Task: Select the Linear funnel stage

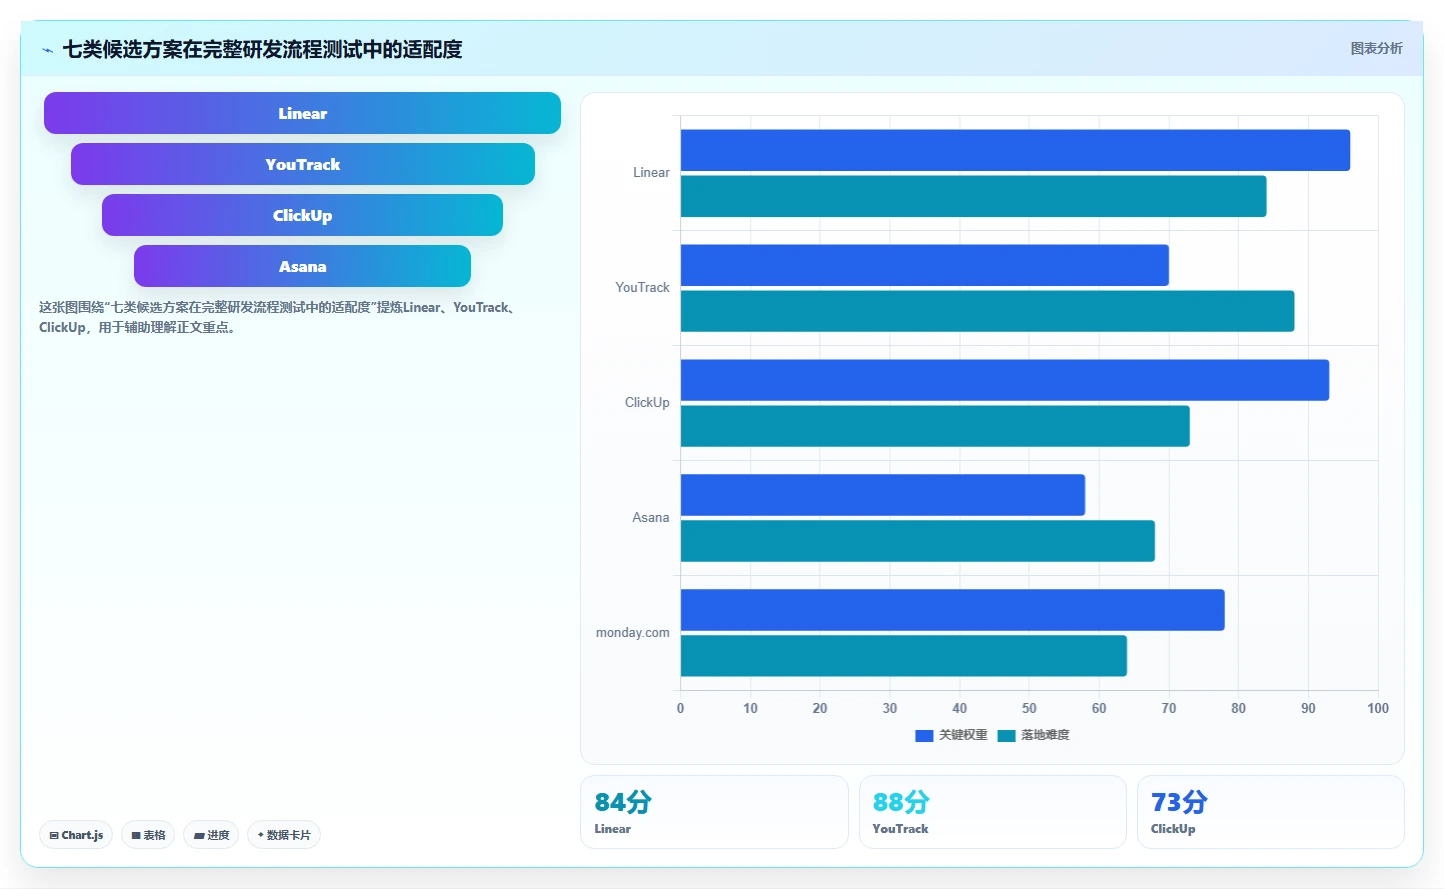Action: [x=302, y=113]
